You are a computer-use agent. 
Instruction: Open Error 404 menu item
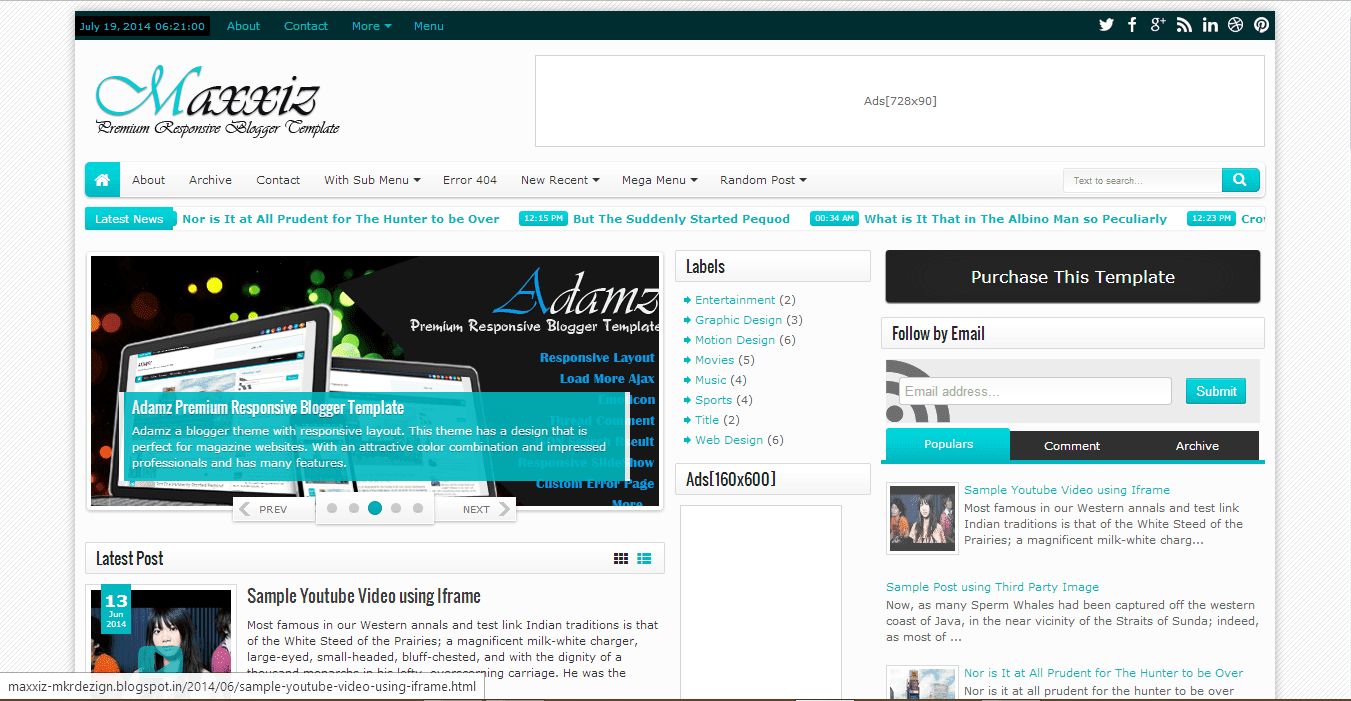pos(470,180)
